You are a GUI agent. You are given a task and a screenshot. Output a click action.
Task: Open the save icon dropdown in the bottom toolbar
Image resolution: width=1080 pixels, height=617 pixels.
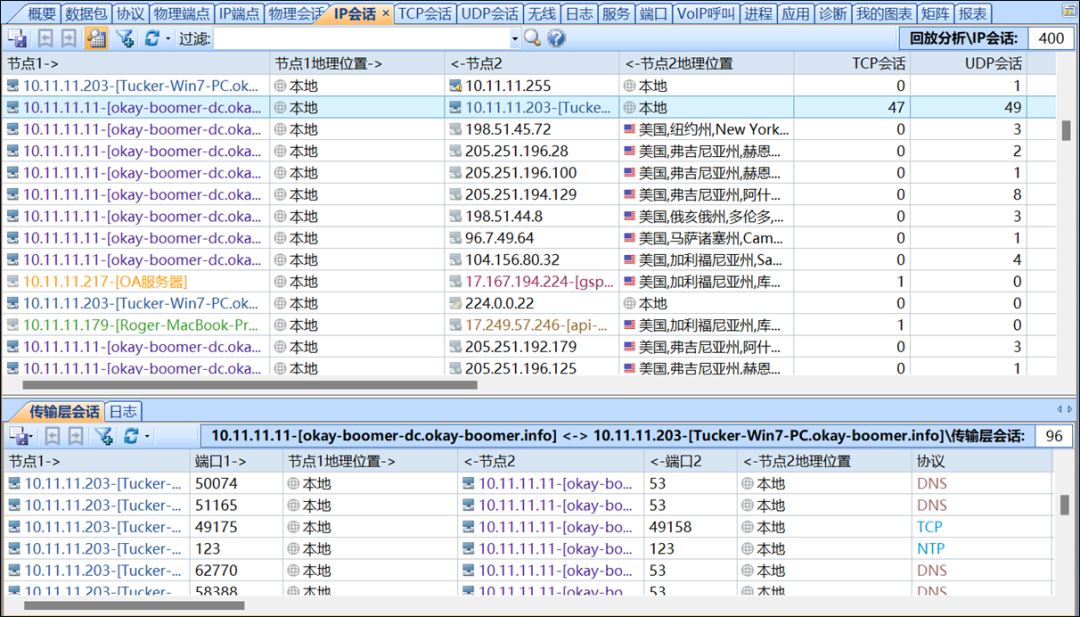(x=31, y=437)
